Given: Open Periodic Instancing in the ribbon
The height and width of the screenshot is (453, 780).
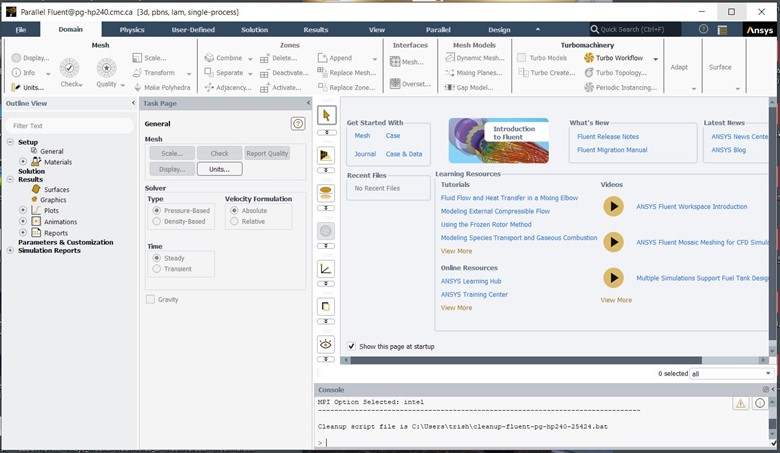Looking at the screenshot, I should (x=620, y=88).
